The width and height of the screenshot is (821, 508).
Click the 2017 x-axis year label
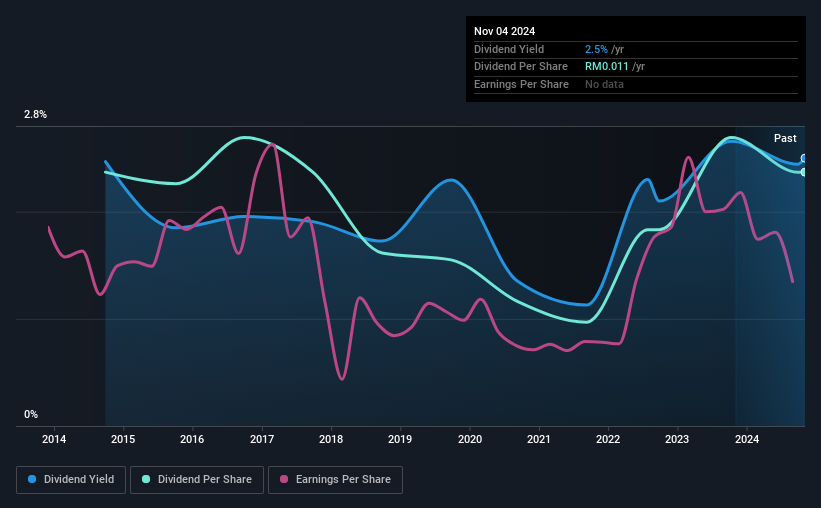click(x=262, y=439)
